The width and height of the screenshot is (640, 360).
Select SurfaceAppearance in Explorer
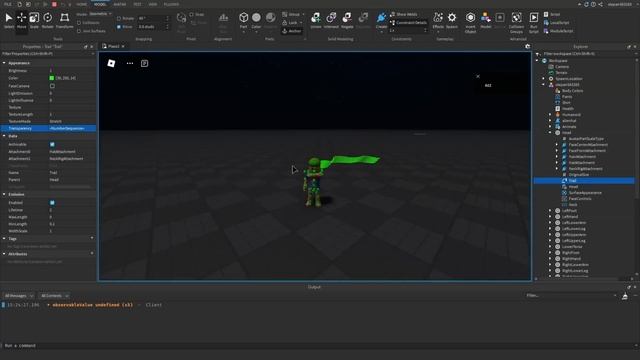coord(585,193)
